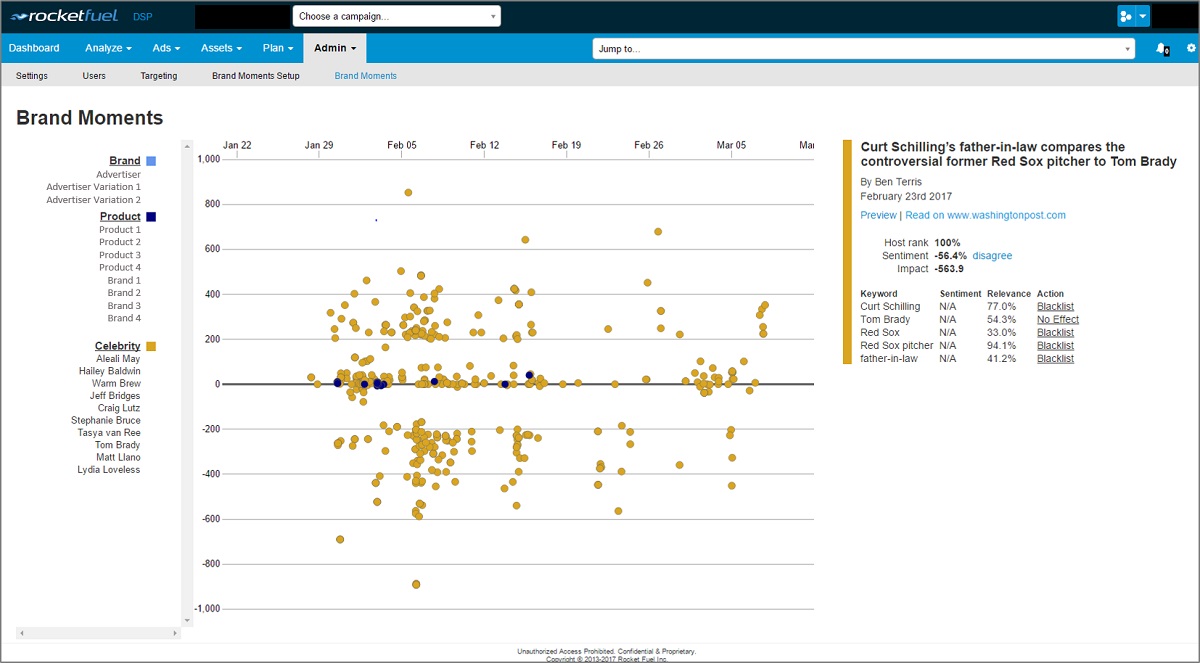Select Aleali May in Celebrity list
1200x663 pixels.
[x=118, y=359]
